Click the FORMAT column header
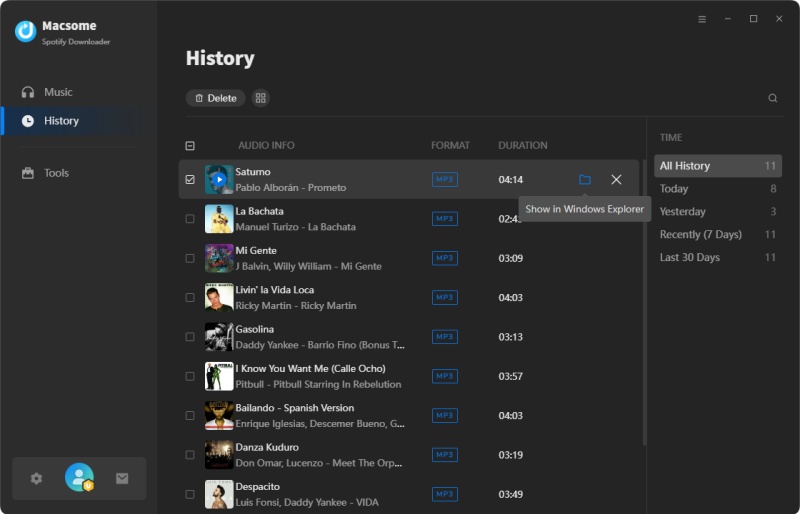The image size is (800, 514). pyautogui.click(x=450, y=145)
